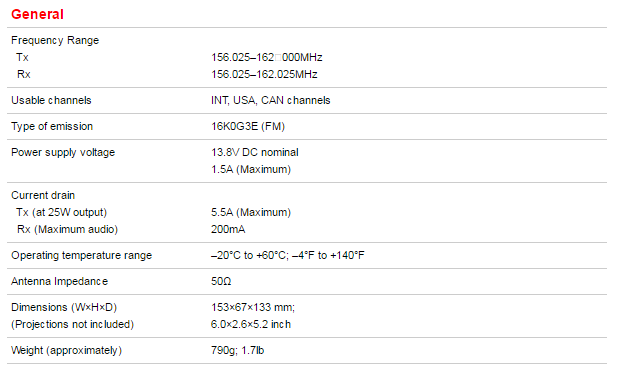Click the 13.8V DC nominal value
The height and width of the screenshot is (385, 628).
255,152
